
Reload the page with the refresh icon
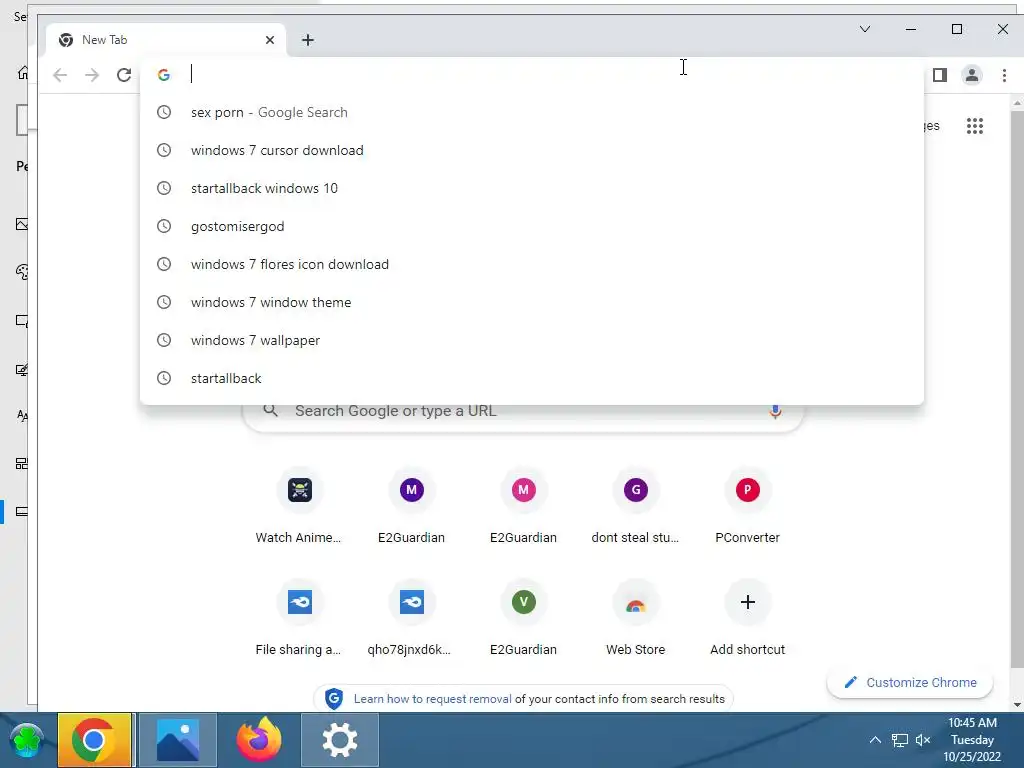pos(124,75)
